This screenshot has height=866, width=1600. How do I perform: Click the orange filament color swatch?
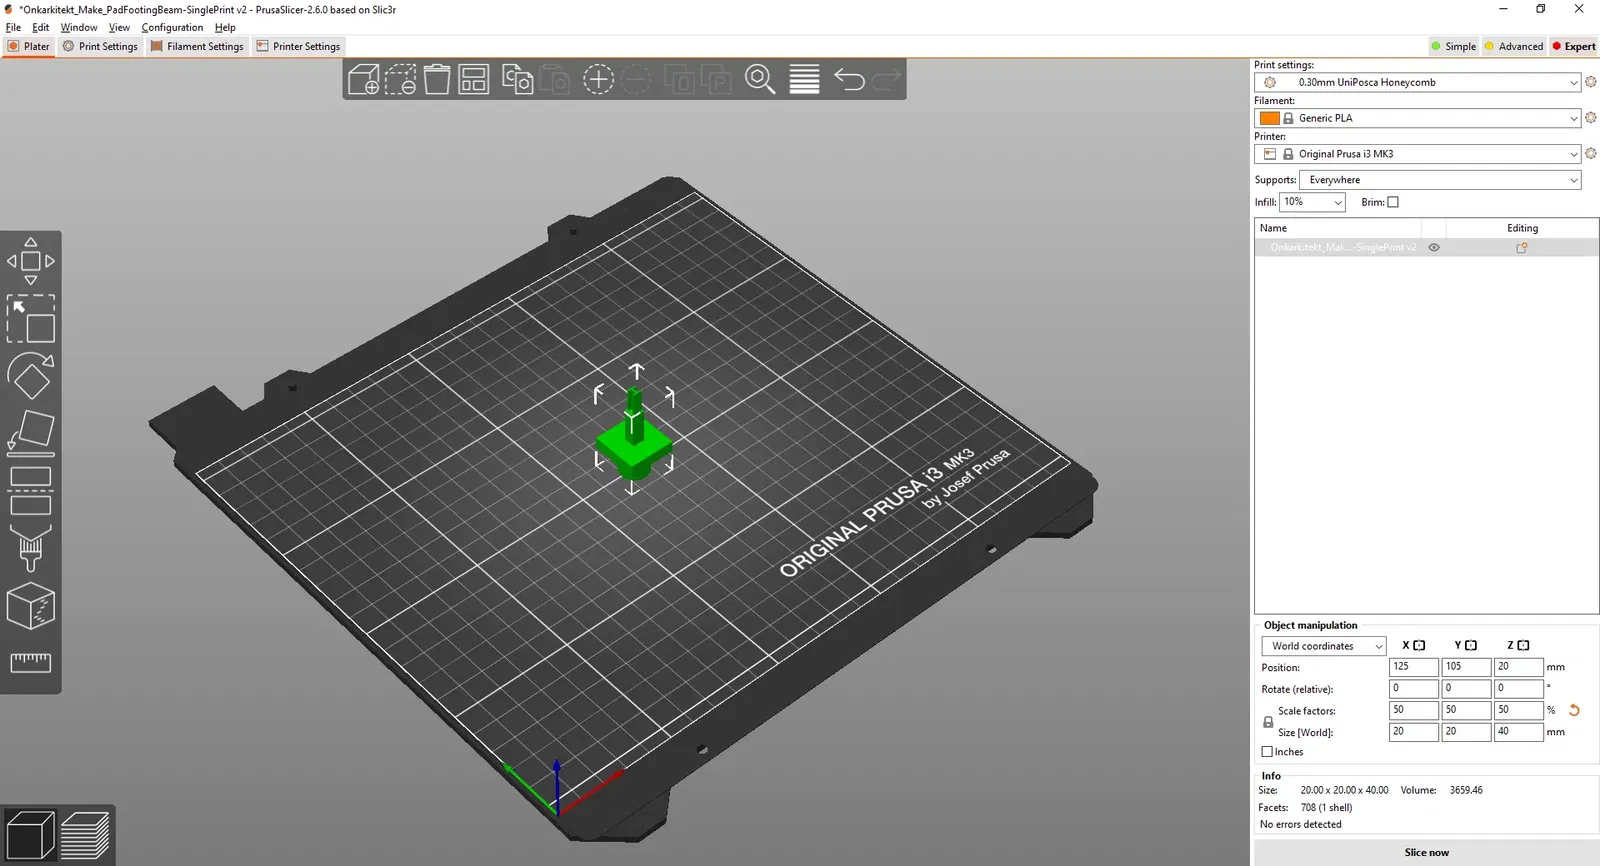pyautogui.click(x=1270, y=118)
